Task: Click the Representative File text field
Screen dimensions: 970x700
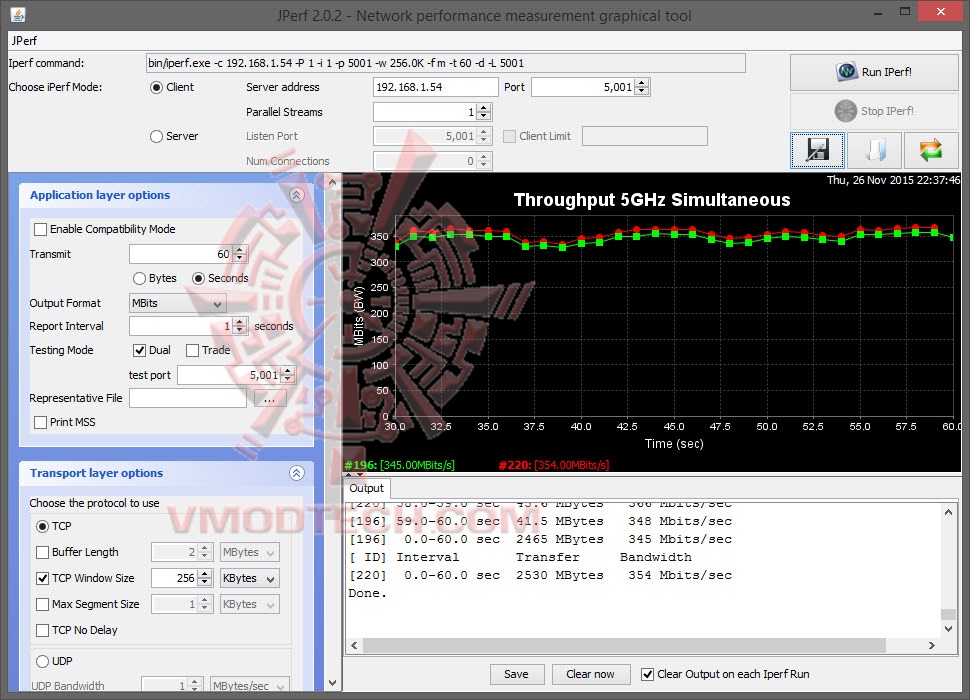Action: point(188,398)
